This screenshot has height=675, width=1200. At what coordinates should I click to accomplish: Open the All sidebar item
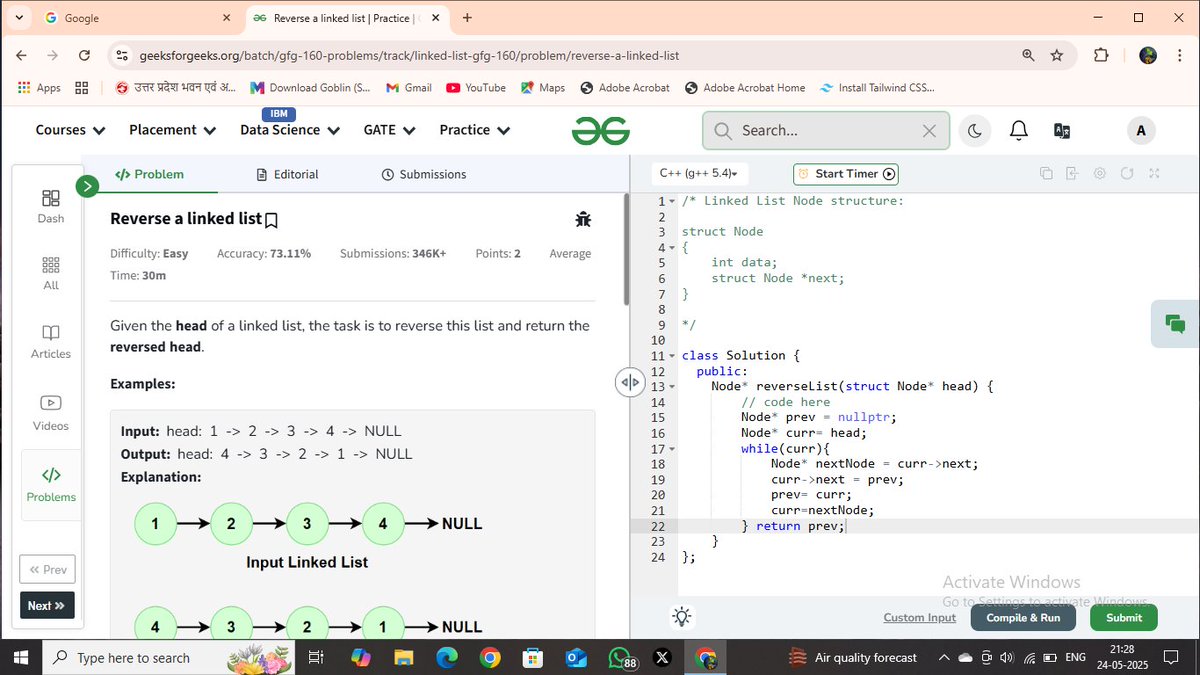click(x=50, y=273)
